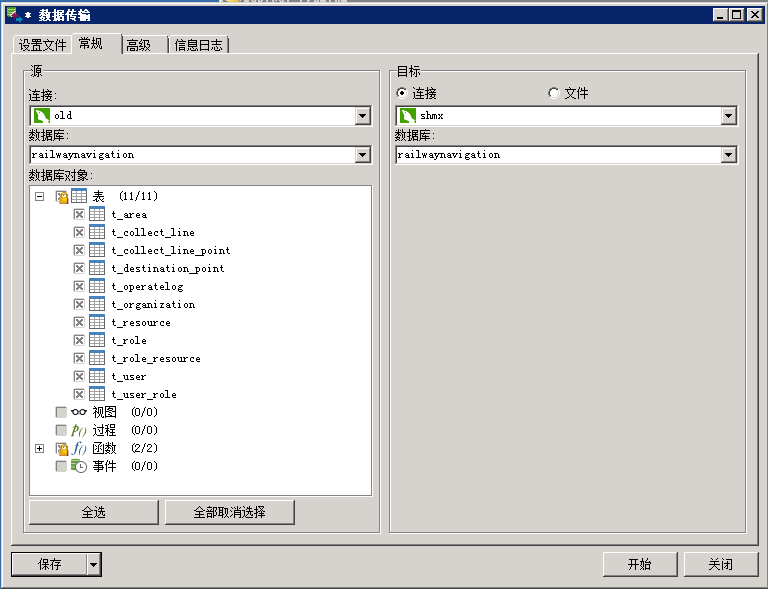The width and height of the screenshot is (768, 589).
Task: Switch to the 常规 tab
Action: pyautogui.click(x=97, y=44)
